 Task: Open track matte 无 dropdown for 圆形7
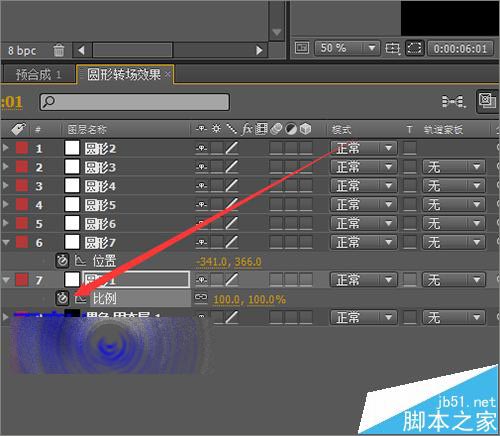tap(454, 242)
